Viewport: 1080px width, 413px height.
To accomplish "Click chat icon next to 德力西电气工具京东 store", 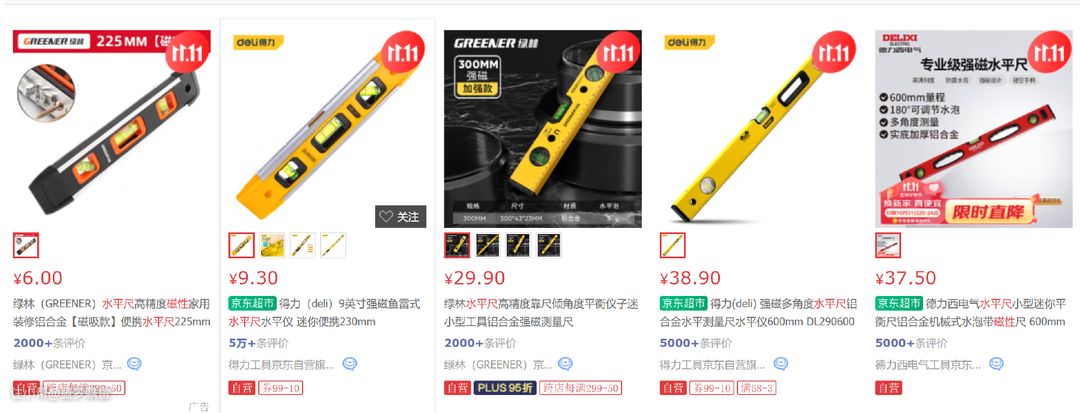I will [x=996, y=364].
